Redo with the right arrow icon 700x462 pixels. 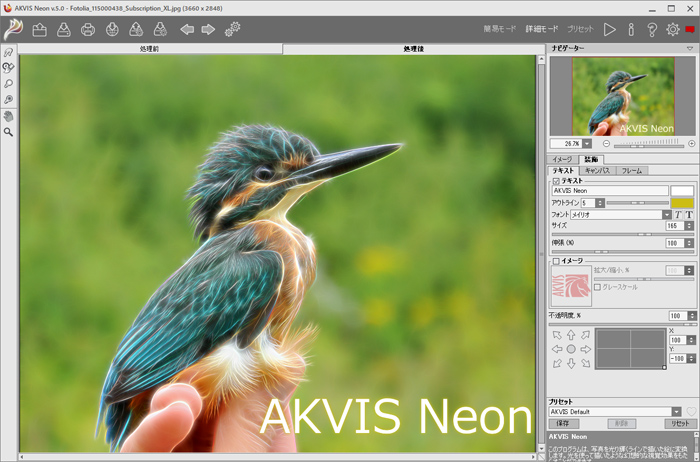click(208, 30)
